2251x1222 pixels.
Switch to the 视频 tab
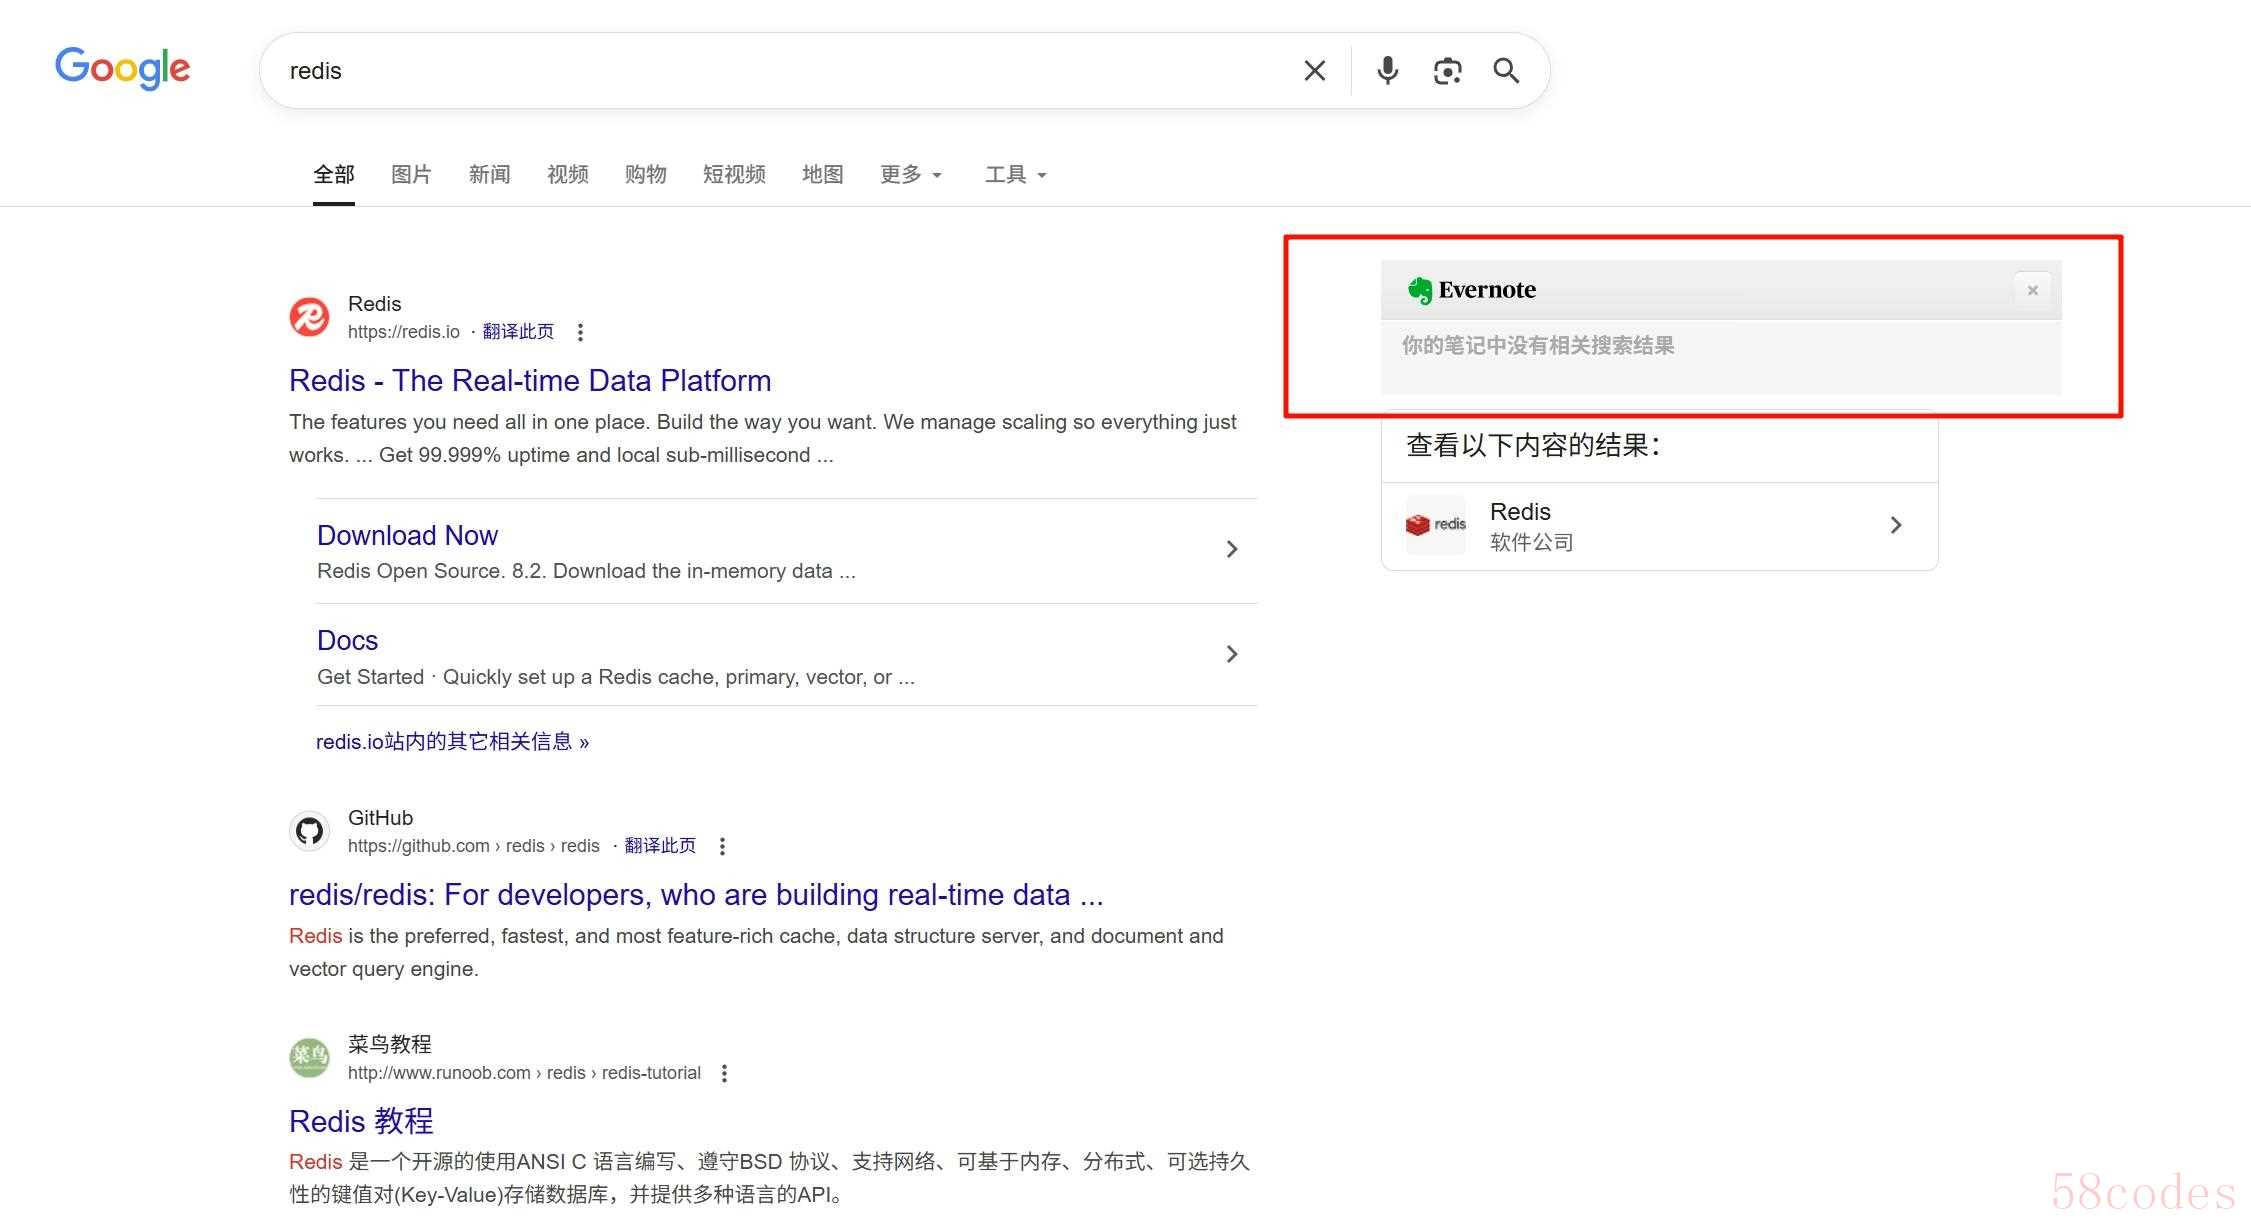click(567, 175)
